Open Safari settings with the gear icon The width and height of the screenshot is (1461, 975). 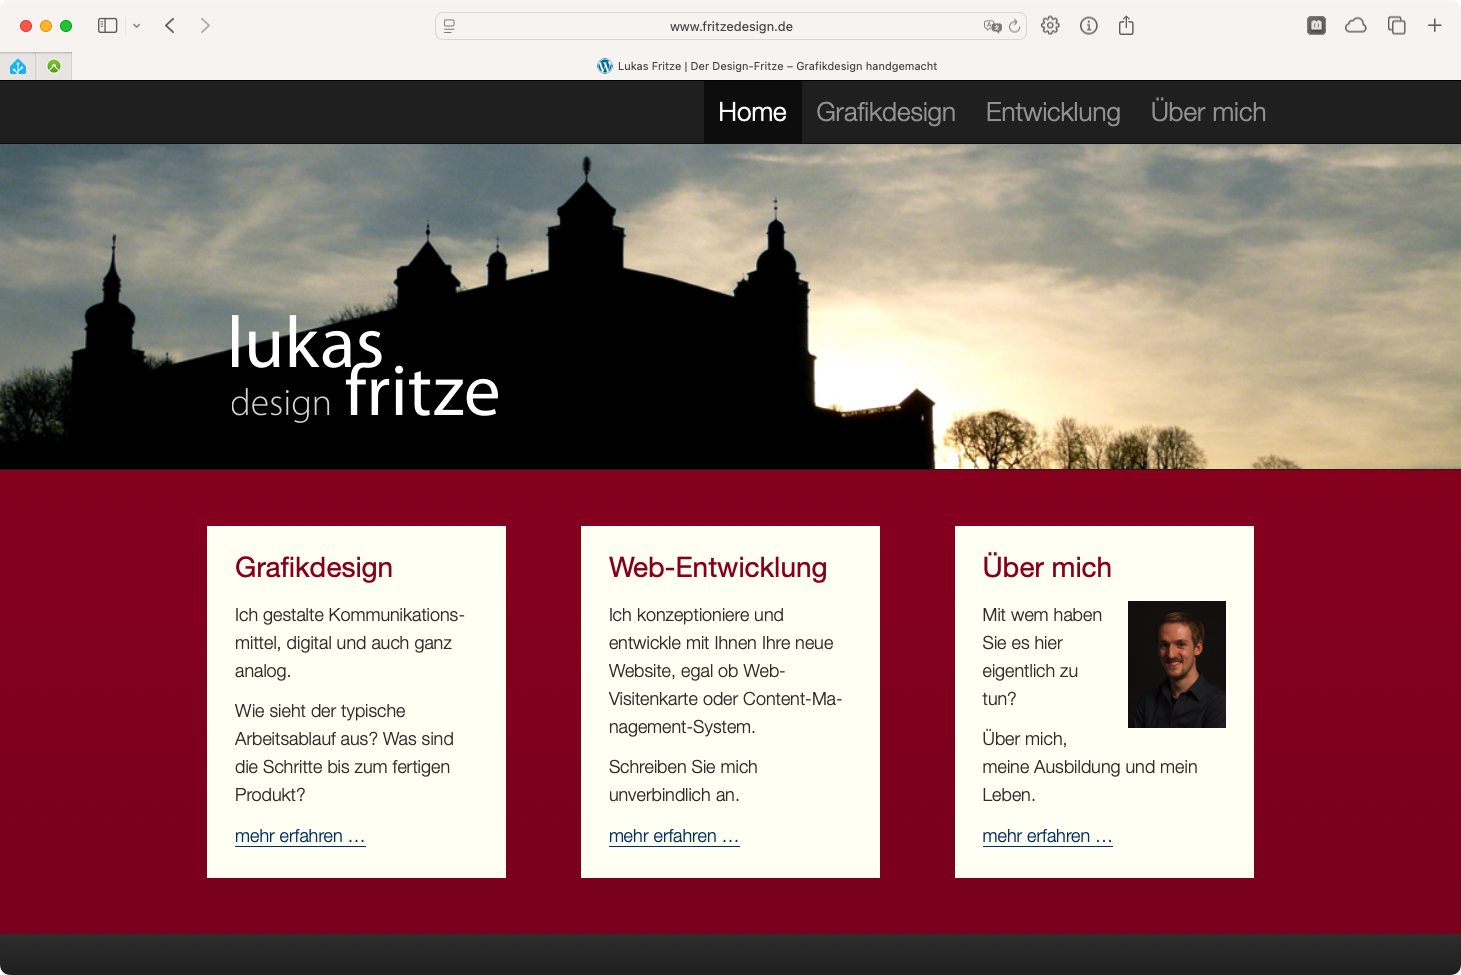pos(1050,25)
